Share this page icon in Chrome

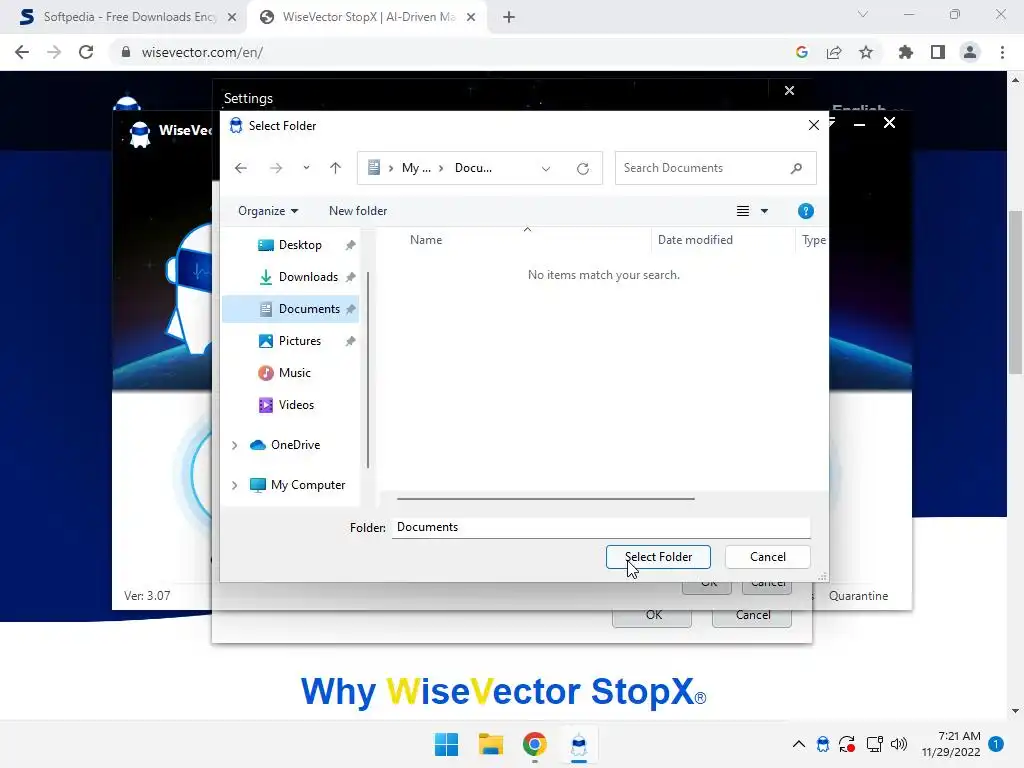(x=834, y=52)
